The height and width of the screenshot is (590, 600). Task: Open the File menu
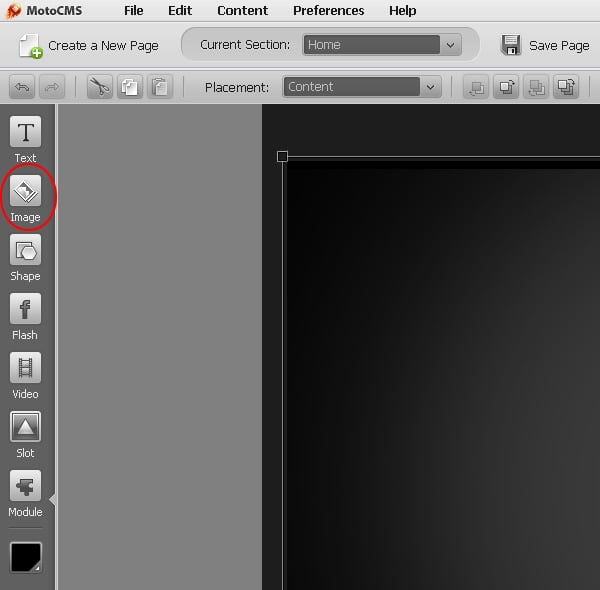click(134, 11)
